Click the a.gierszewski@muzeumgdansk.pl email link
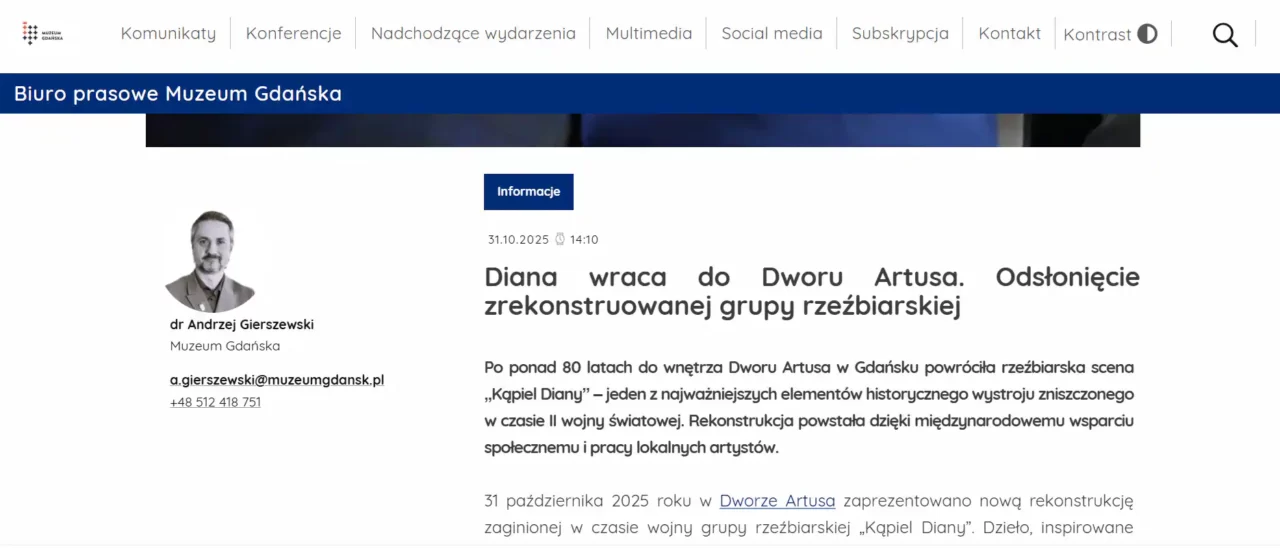Image resolution: width=1280 pixels, height=555 pixels. pyautogui.click(x=277, y=380)
